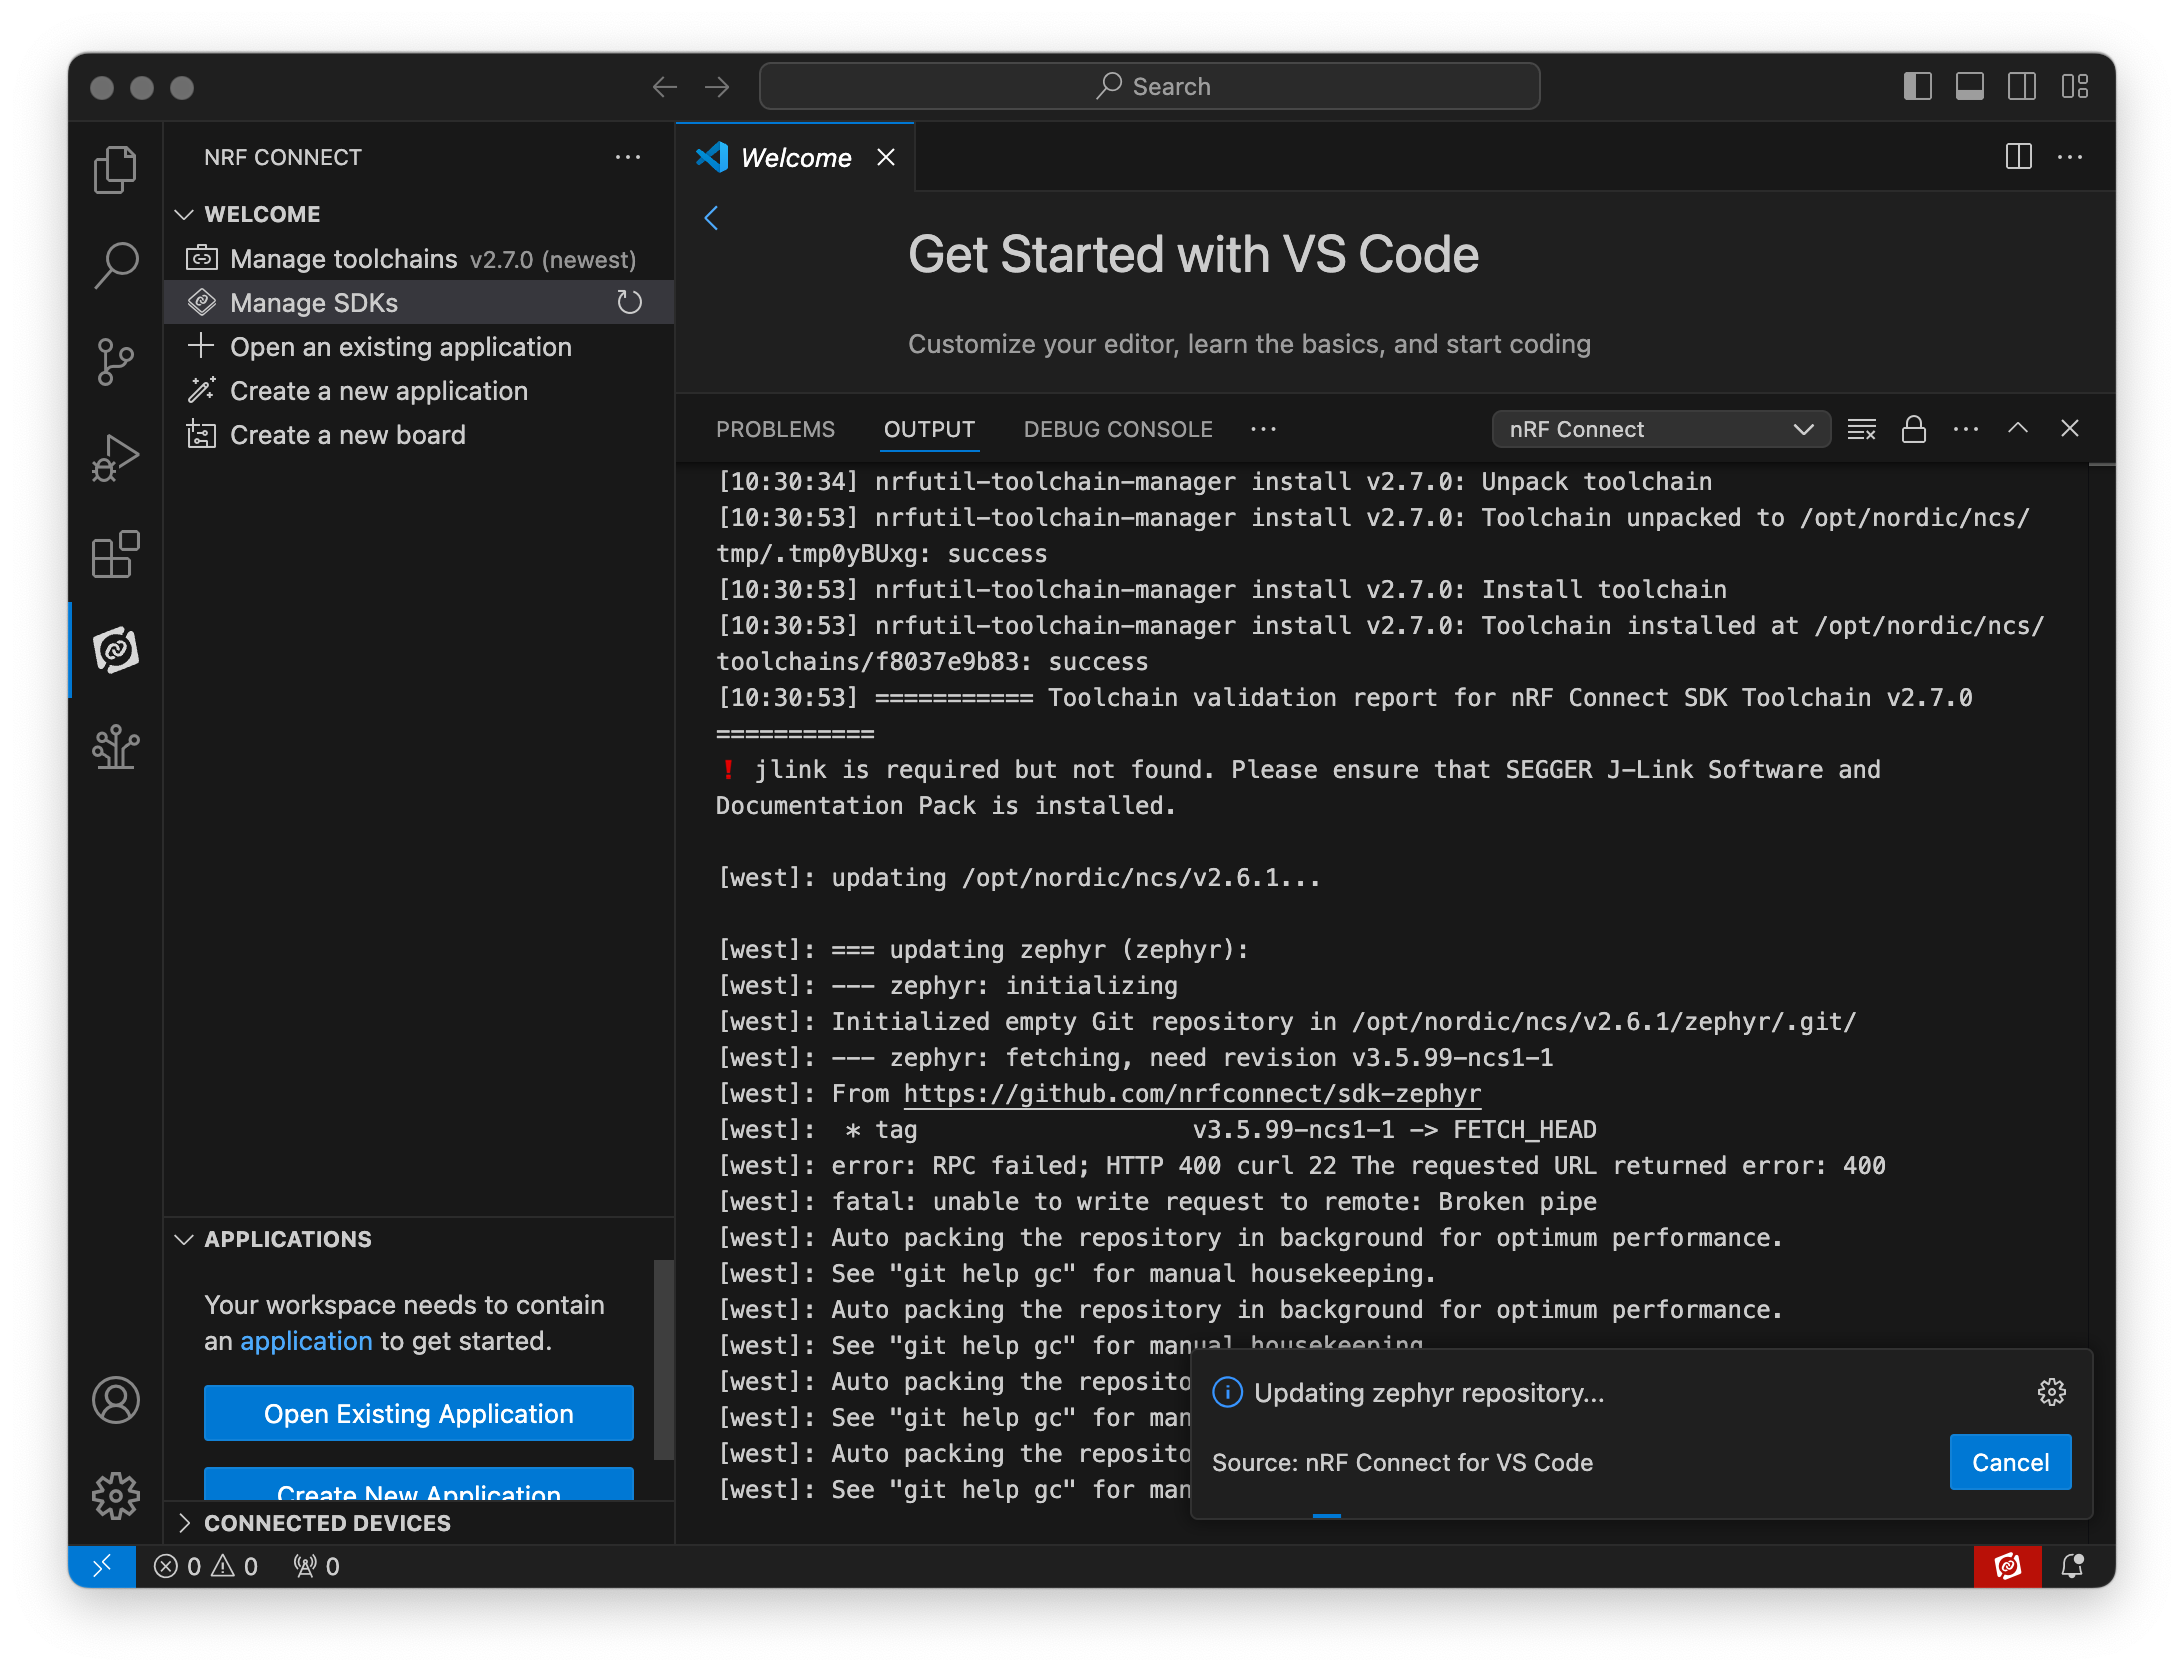The width and height of the screenshot is (2184, 1672).
Task: Close the Welcome tab
Action: point(886,157)
